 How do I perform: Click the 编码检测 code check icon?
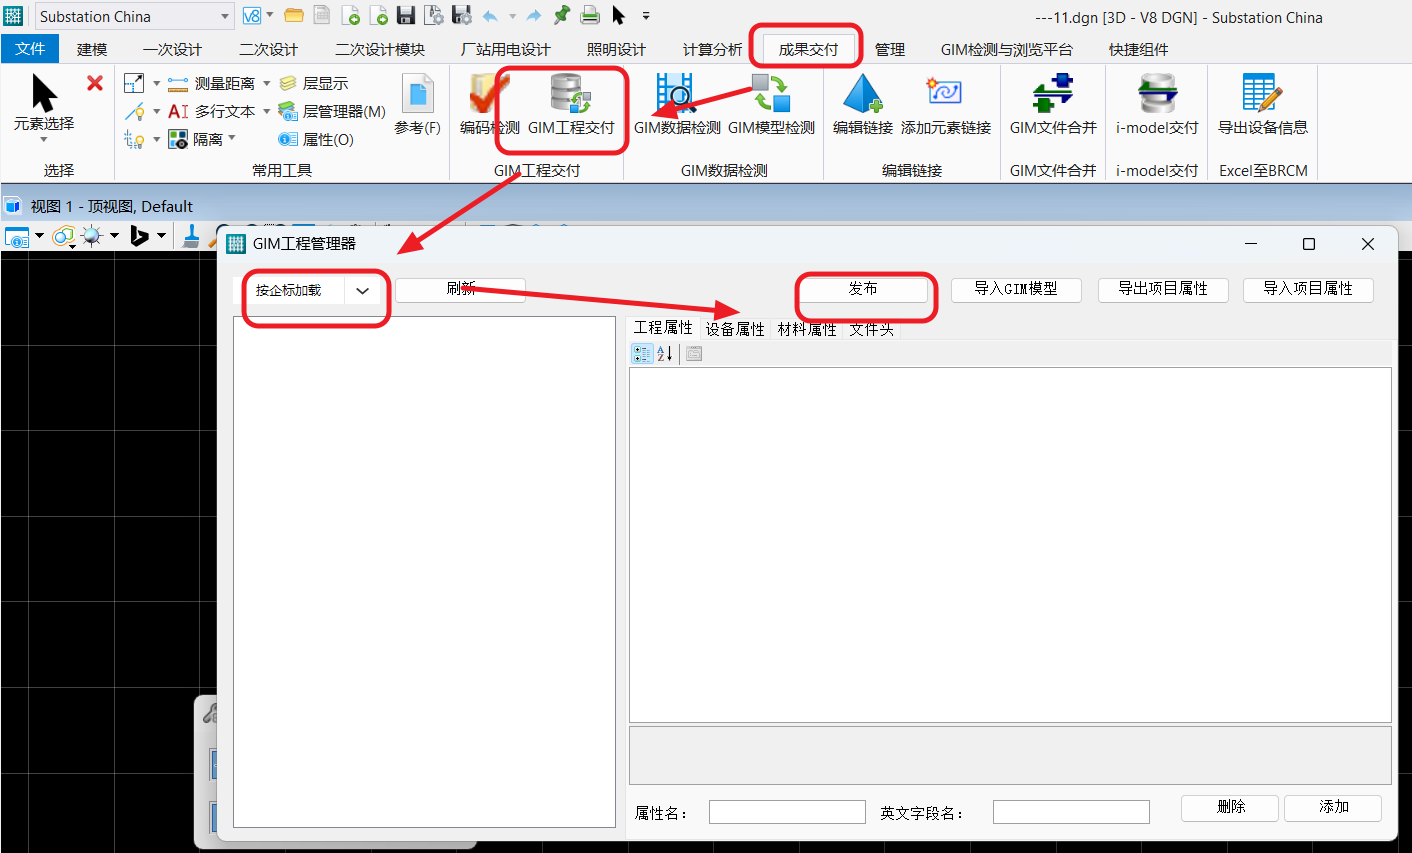(x=489, y=104)
